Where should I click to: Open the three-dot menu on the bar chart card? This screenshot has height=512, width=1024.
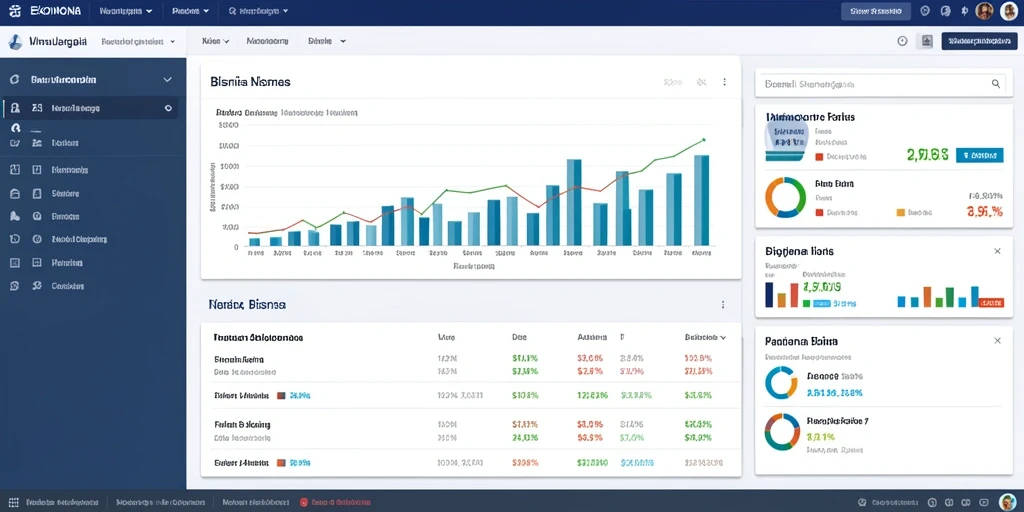724,82
